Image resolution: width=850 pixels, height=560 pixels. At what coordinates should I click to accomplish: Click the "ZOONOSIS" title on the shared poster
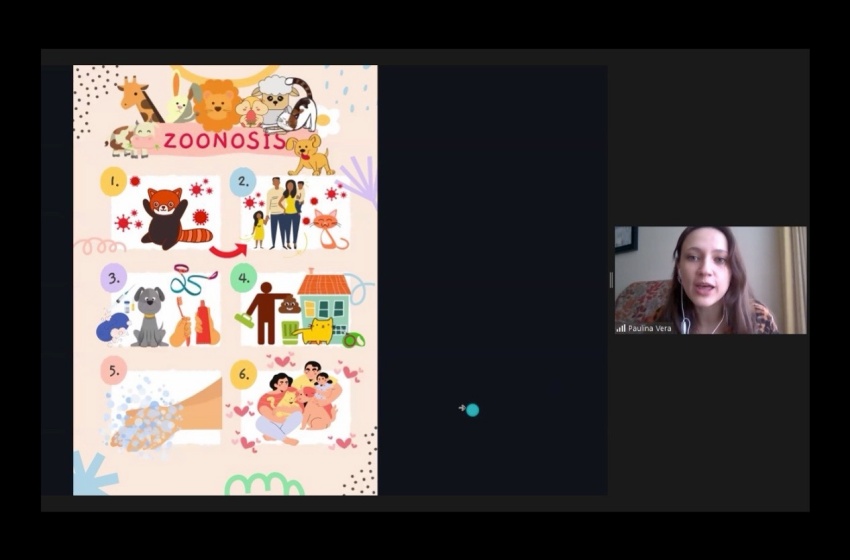(224, 141)
